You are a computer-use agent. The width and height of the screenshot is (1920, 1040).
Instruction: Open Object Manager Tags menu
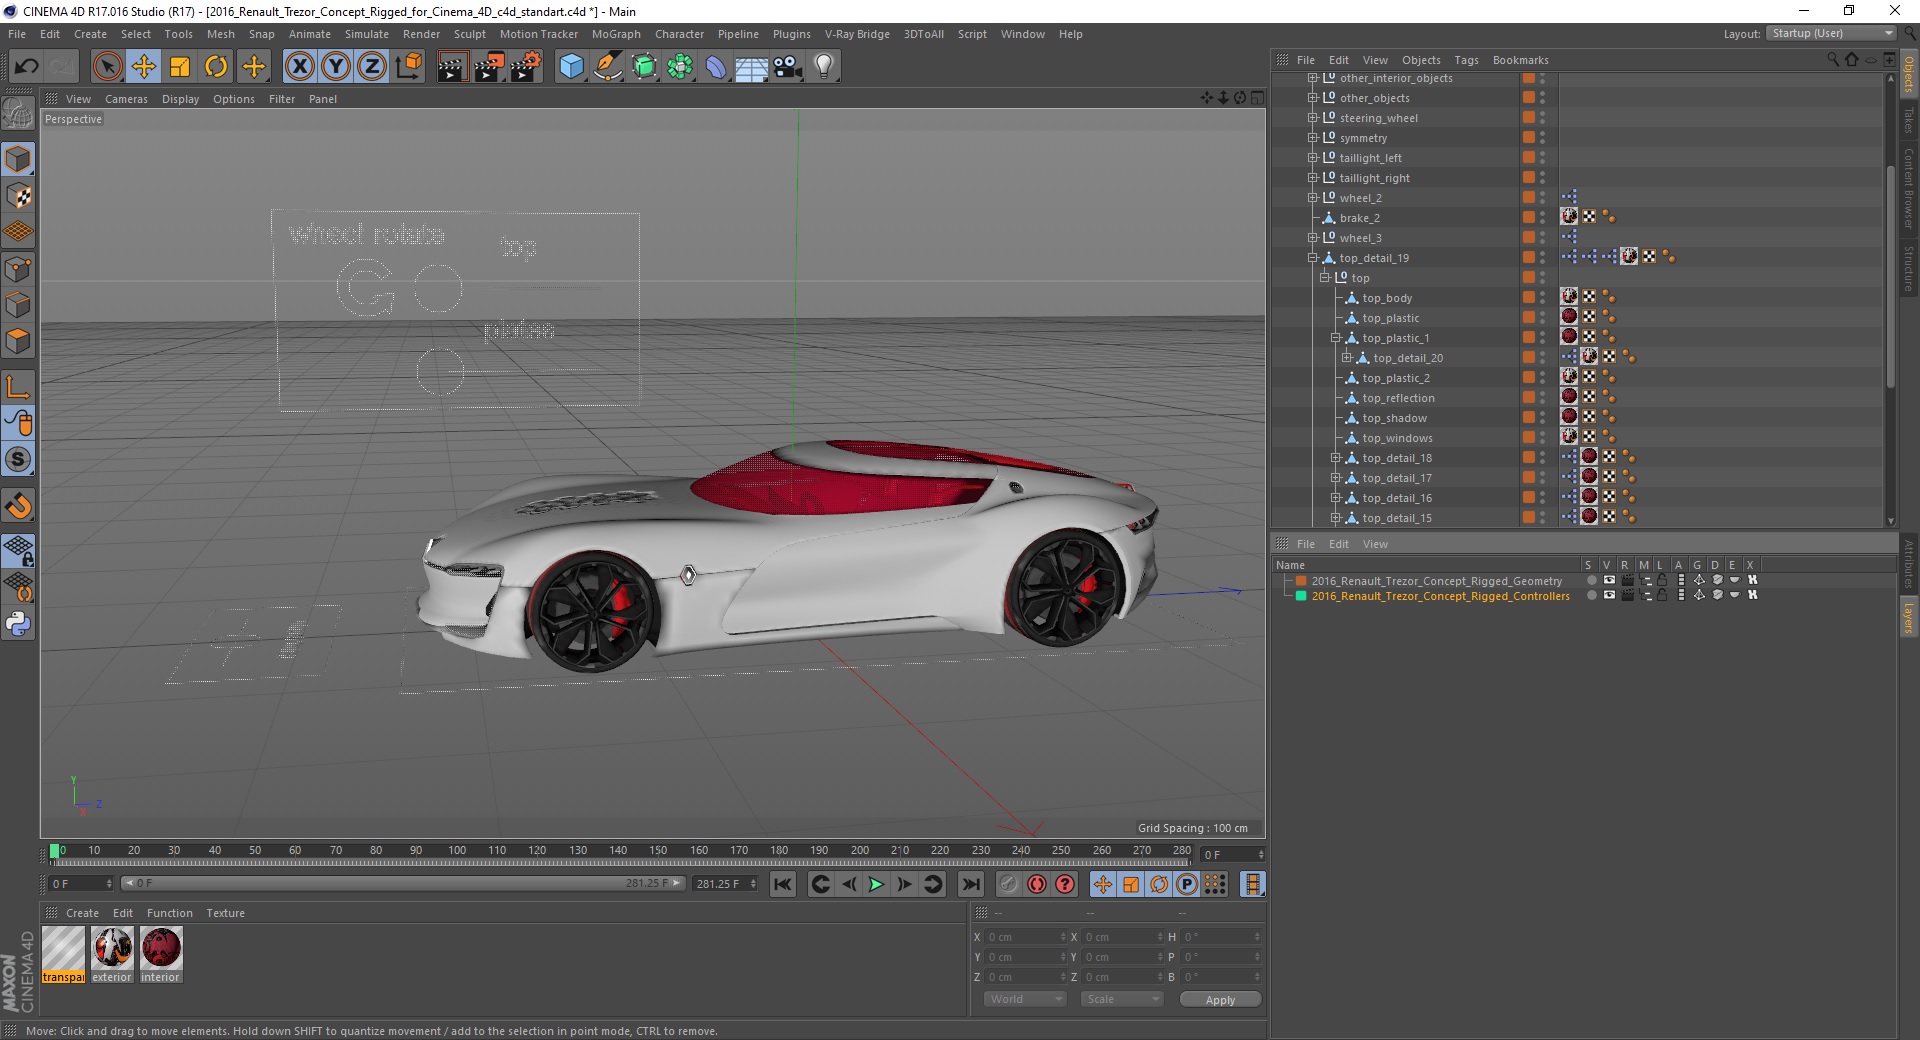[1466, 60]
